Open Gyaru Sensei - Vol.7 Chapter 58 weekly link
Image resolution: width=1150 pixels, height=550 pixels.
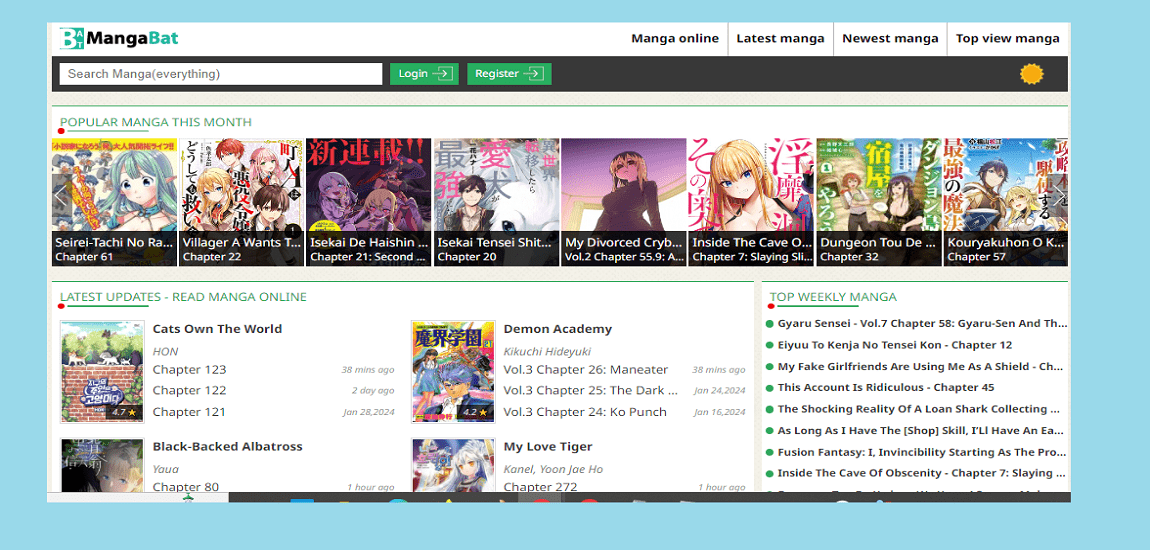[x=922, y=323]
